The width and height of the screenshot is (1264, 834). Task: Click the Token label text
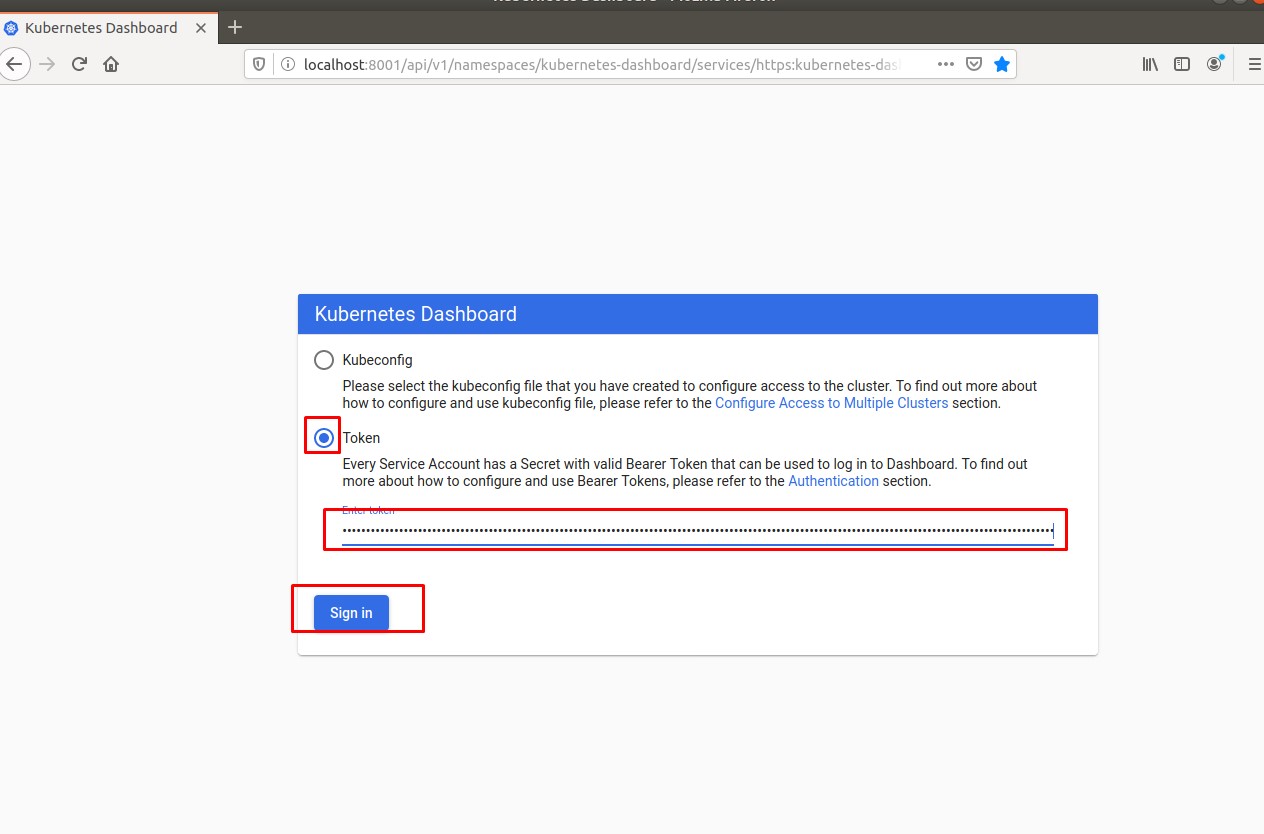click(362, 438)
